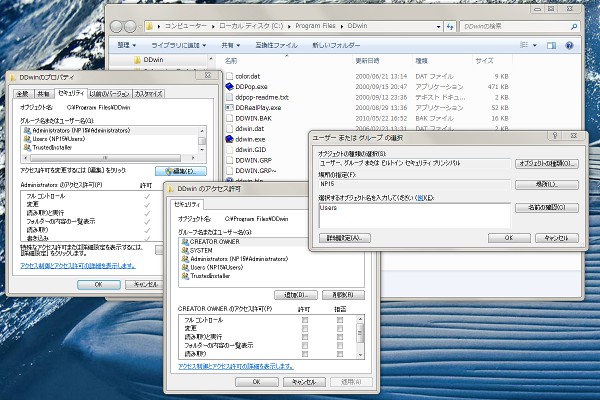Click the color.dat file icon
The height and width of the screenshot is (400, 600).
230,76
